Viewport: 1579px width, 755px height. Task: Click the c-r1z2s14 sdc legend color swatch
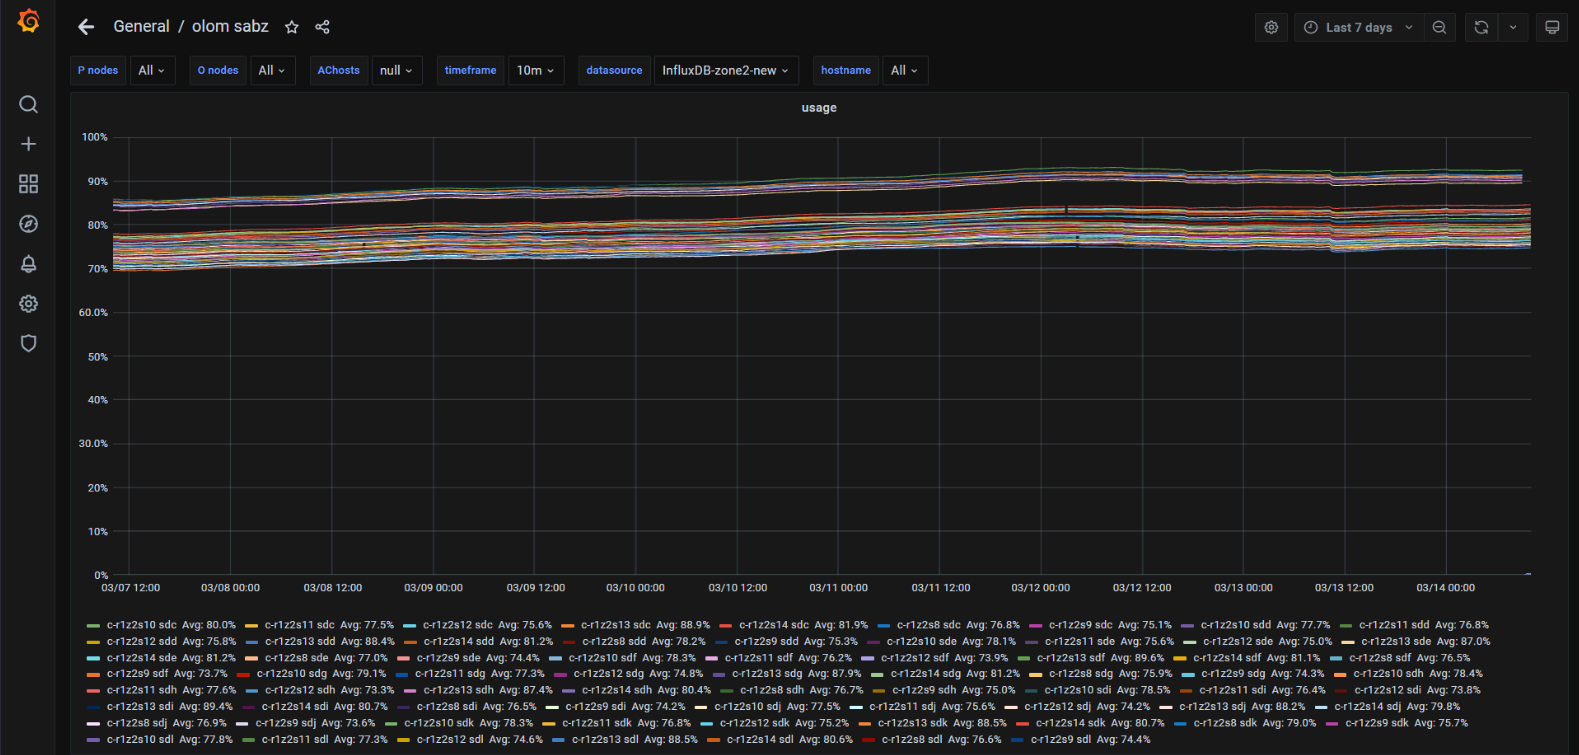click(726, 626)
